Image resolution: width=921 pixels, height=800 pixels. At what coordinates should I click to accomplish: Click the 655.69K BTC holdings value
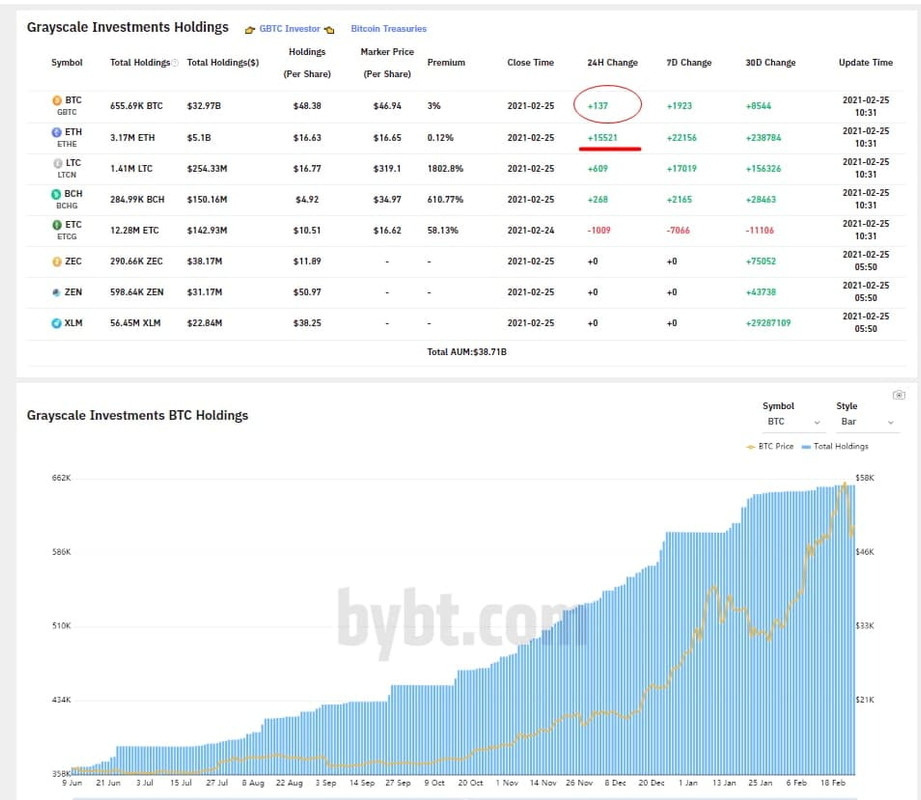(136, 106)
